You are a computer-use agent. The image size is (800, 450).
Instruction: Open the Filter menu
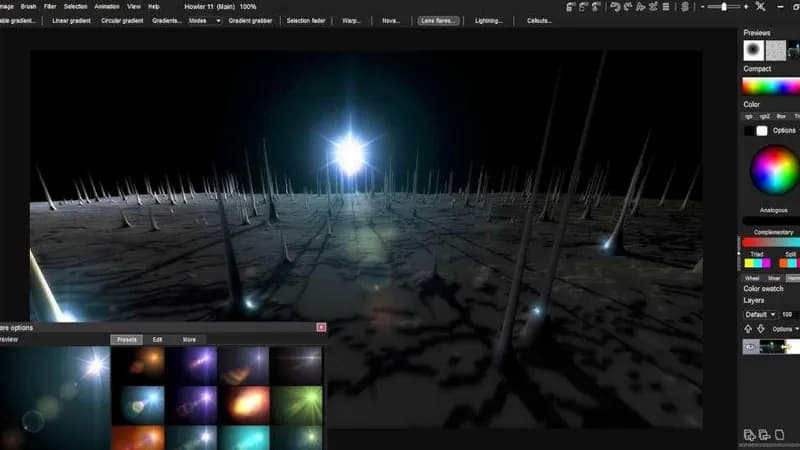(49, 7)
